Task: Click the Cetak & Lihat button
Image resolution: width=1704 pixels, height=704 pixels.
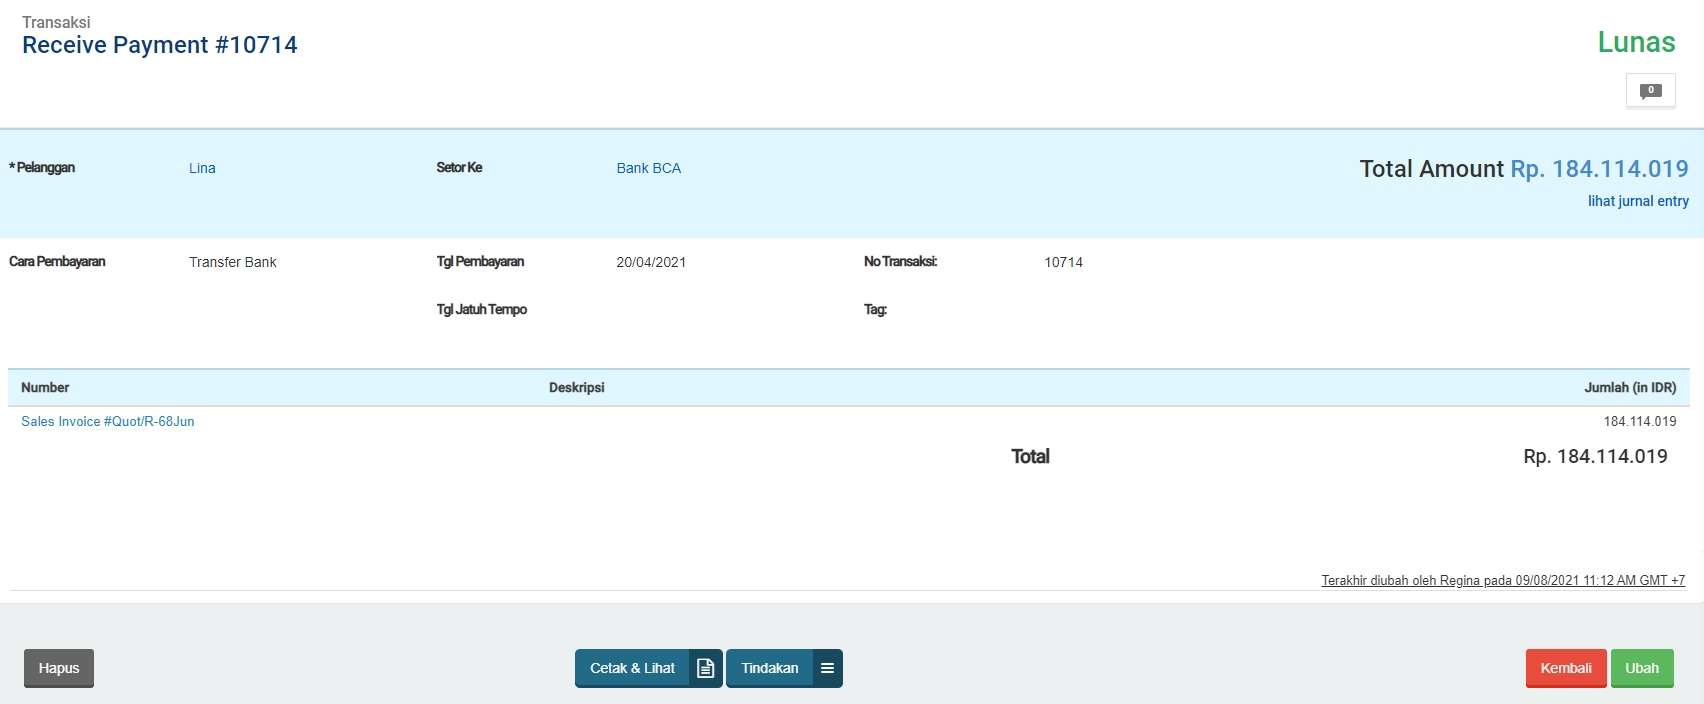Action: click(632, 668)
